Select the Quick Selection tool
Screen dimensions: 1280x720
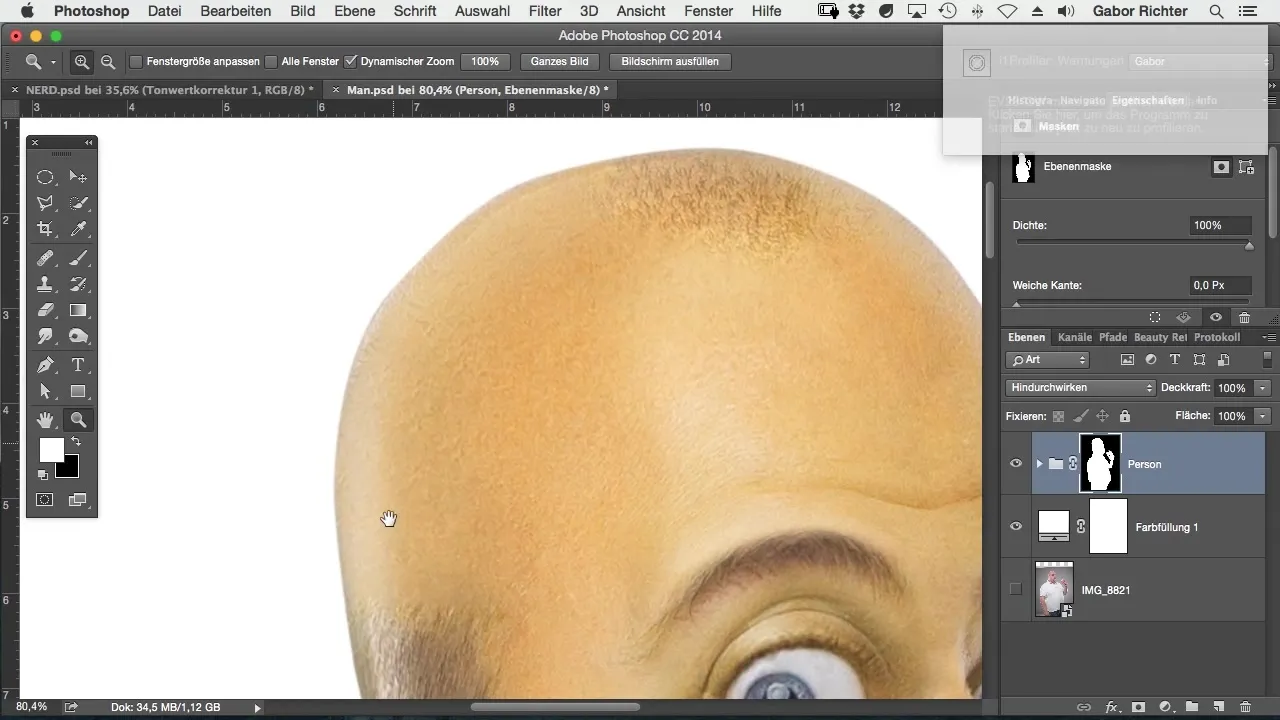coord(78,203)
